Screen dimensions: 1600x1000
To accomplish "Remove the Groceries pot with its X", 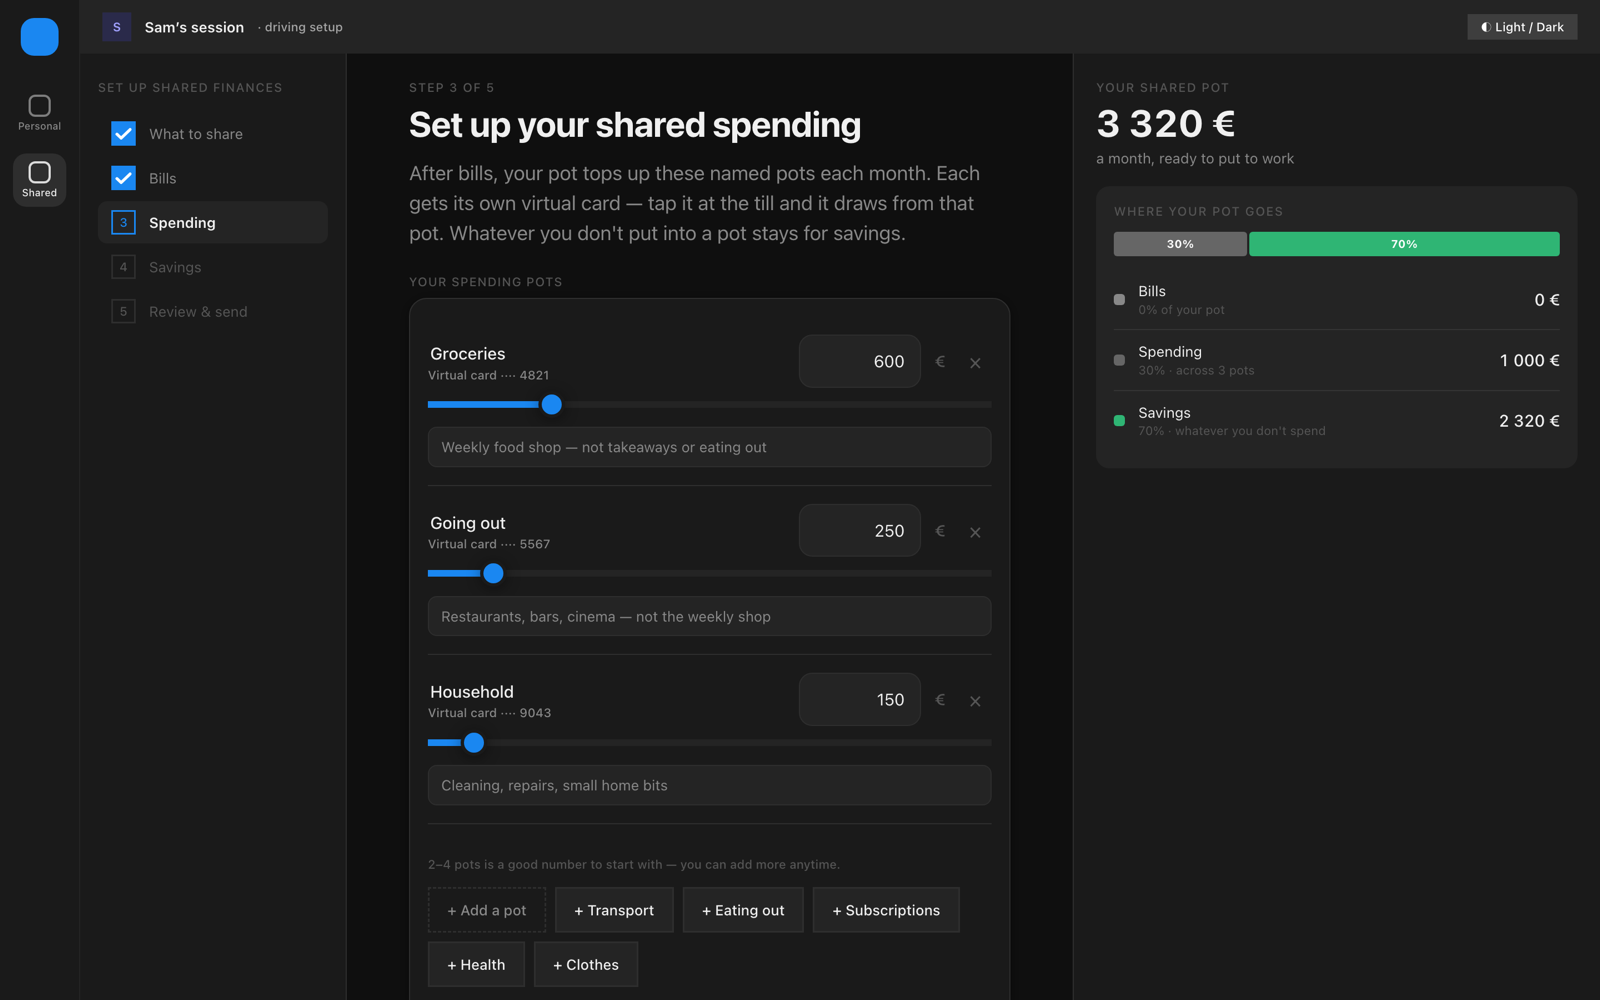I will click(x=975, y=363).
